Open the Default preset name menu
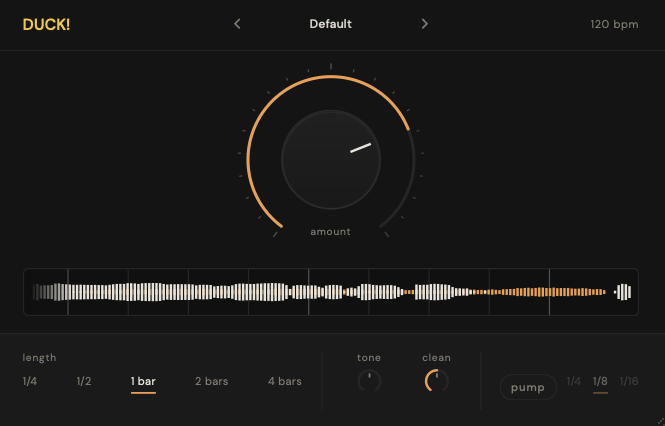 [330, 24]
